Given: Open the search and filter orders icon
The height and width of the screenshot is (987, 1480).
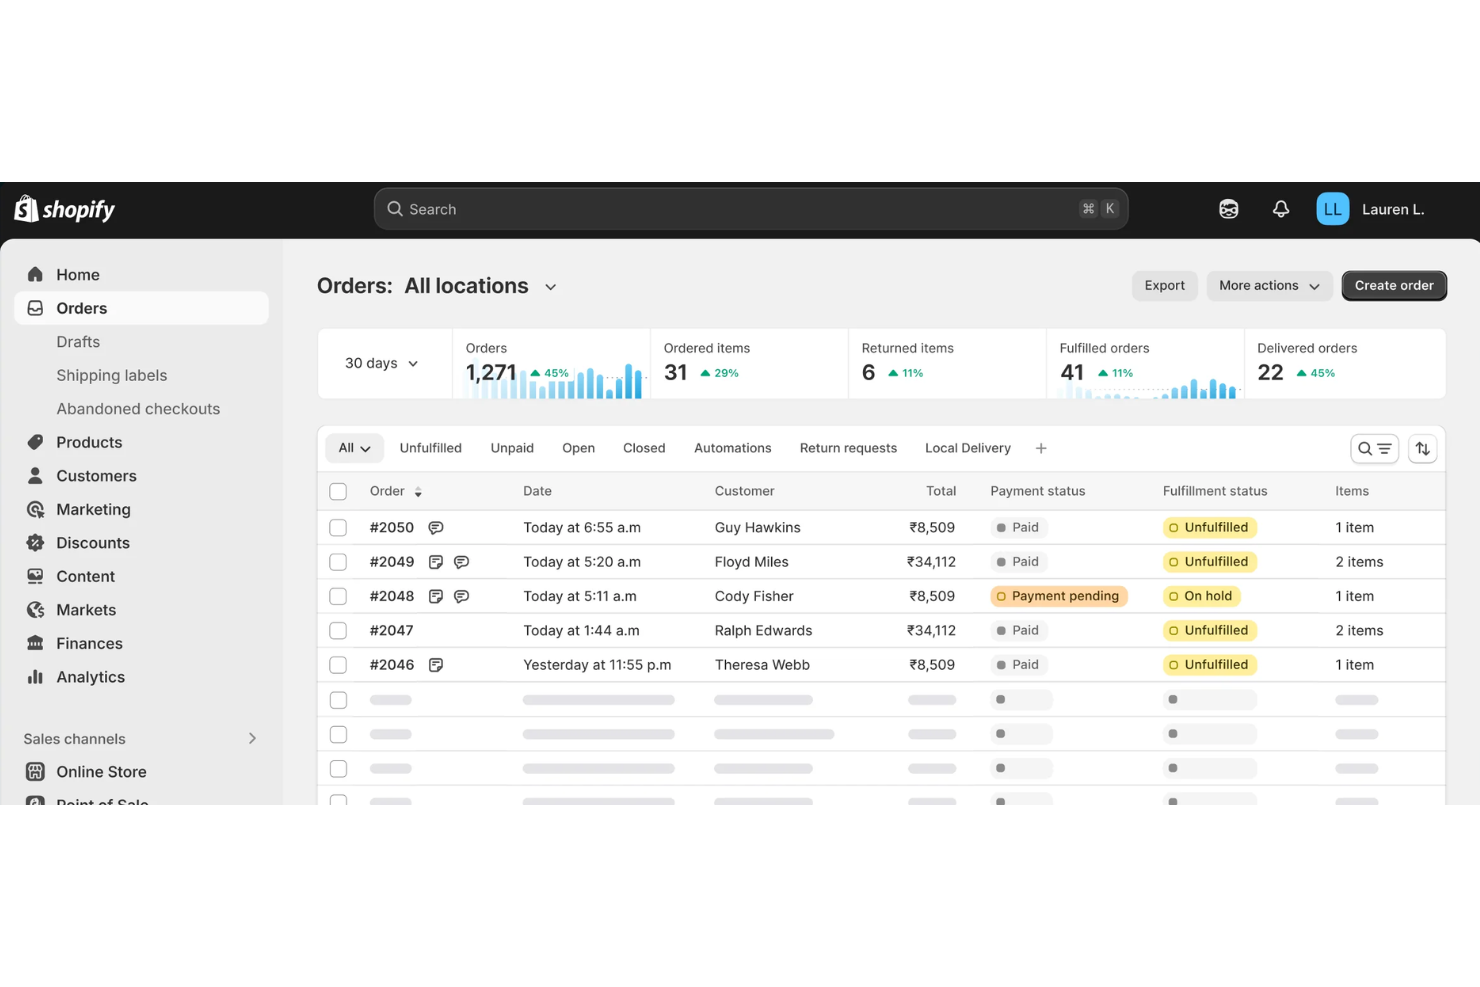Looking at the screenshot, I should pyautogui.click(x=1374, y=448).
